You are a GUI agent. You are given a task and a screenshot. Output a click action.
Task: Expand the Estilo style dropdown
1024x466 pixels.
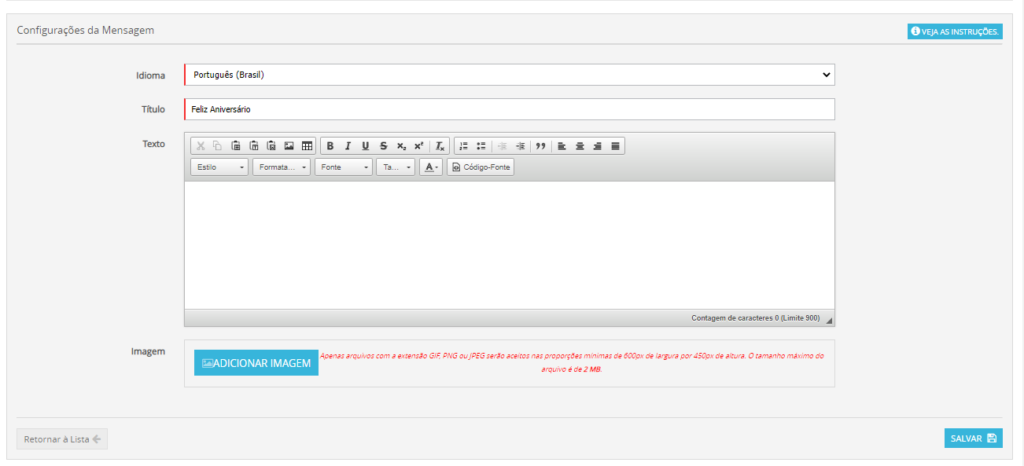coord(220,168)
